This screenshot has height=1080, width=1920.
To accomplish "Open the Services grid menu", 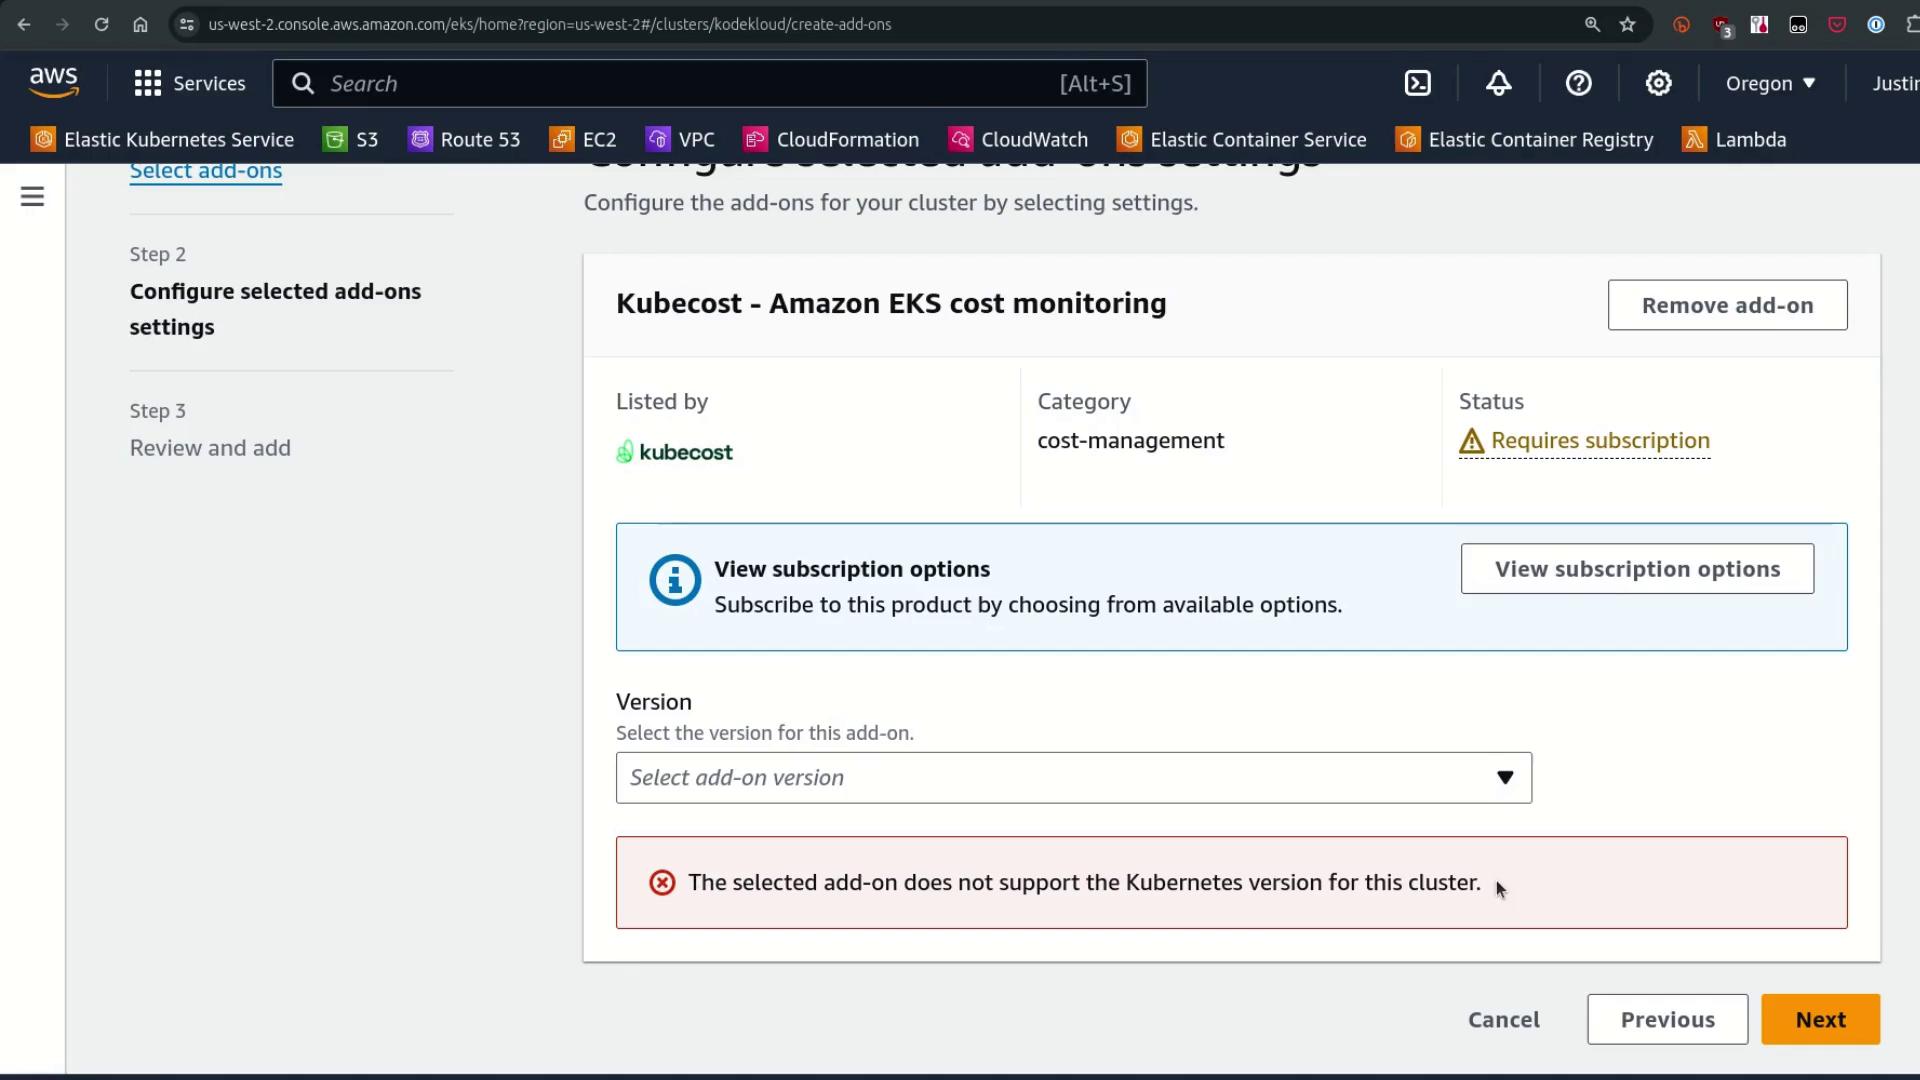I will point(189,83).
